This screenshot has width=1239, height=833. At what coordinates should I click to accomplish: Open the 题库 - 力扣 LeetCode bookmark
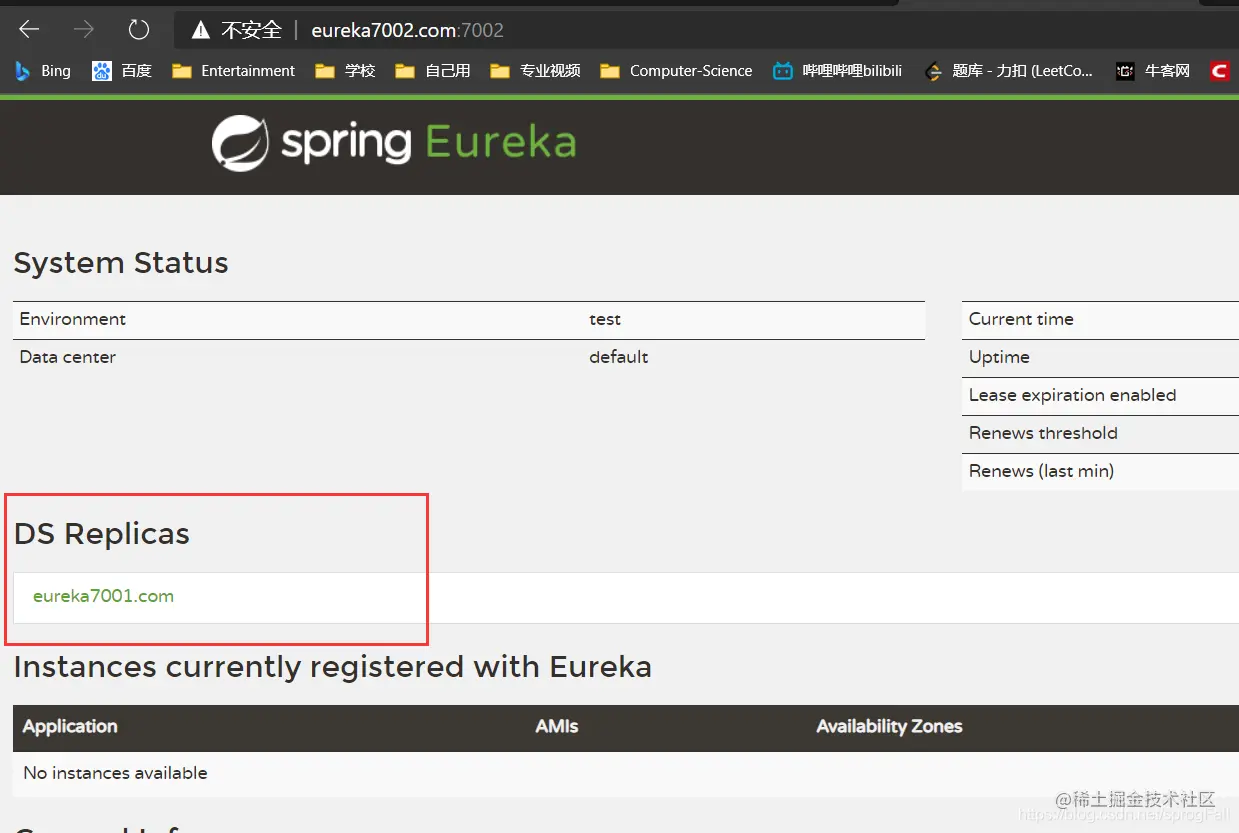click(x=1008, y=71)
